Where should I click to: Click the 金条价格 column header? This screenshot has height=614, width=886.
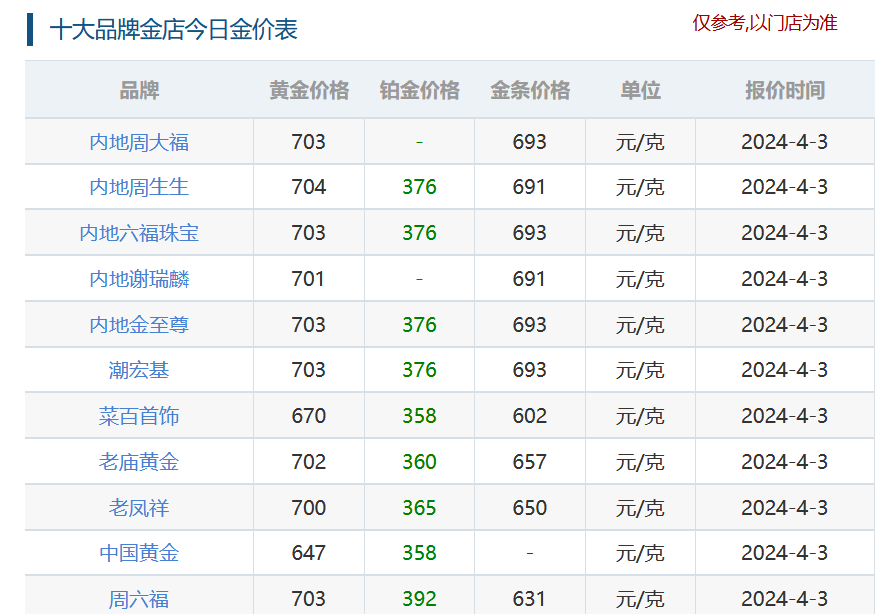click(530, 90)
